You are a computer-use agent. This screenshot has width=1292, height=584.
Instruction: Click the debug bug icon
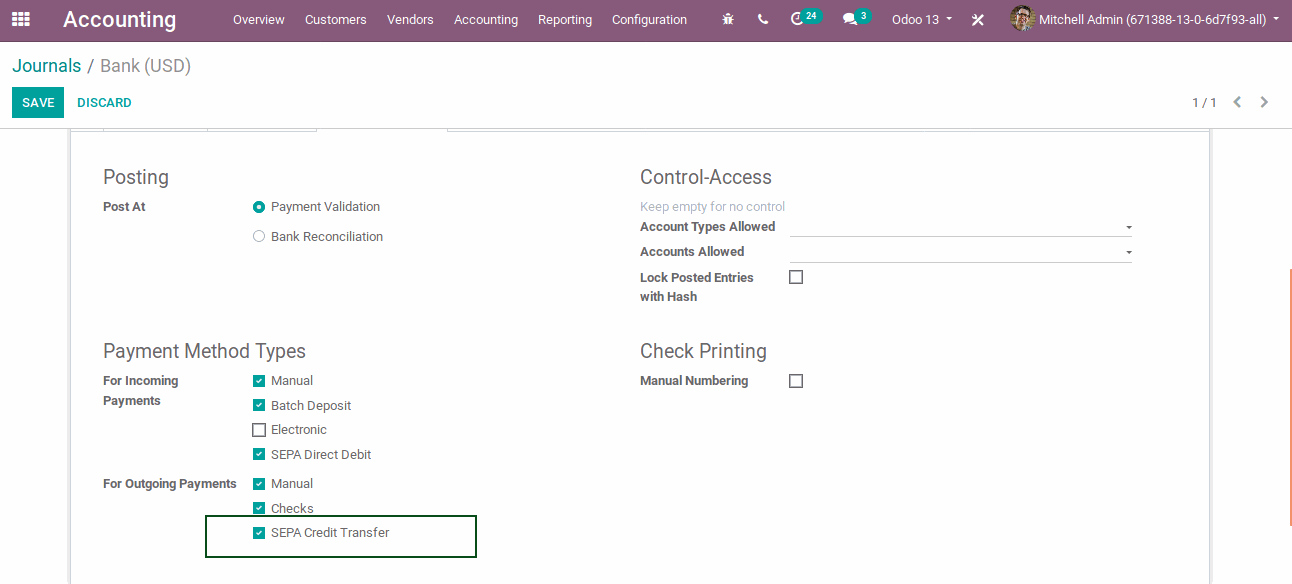click(728, 19)
